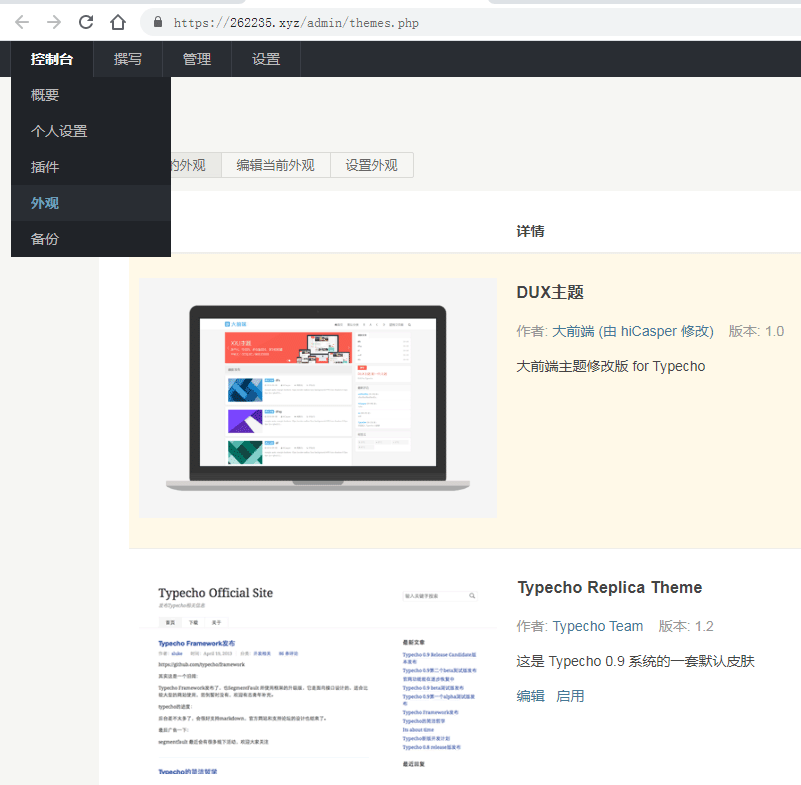801x785 pixels.
Task: Open the 控制台 top menu
Action: (52, 59)
